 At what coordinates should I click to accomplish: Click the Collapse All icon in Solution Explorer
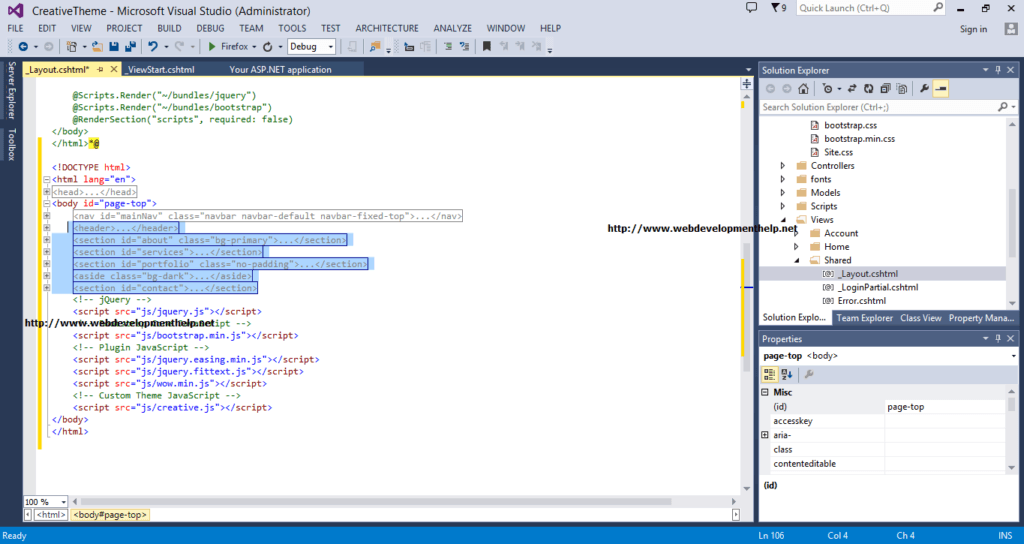pos(885,89)
